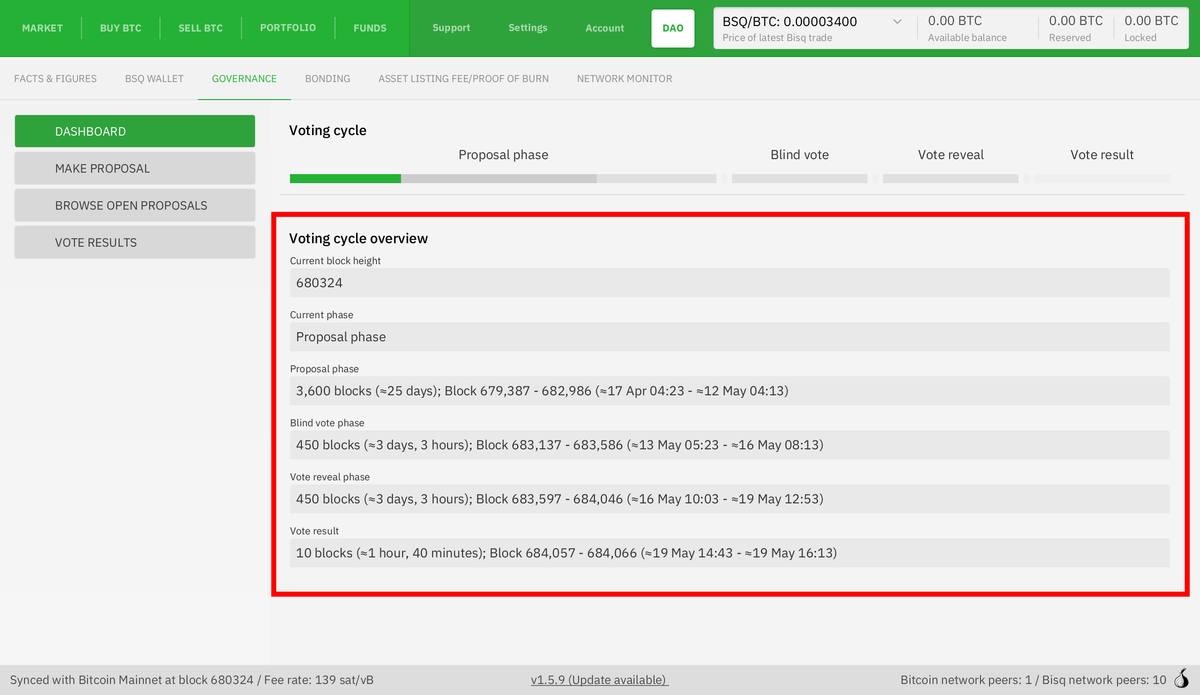Click the v1.5.9 update available link
1200x695 pixels.
pos(599,680)
